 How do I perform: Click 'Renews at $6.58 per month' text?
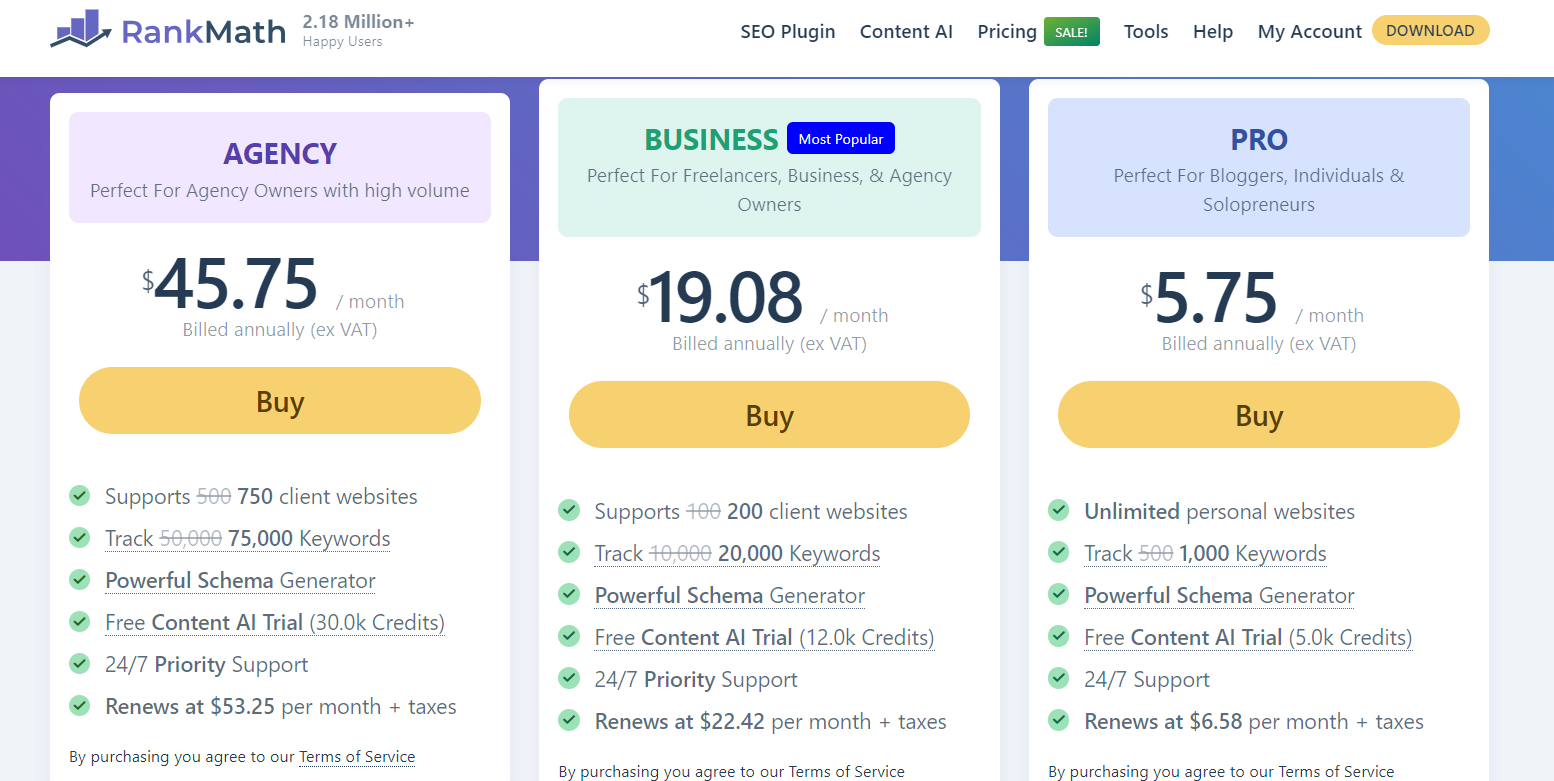pyautogui.click(x=1254, y=721)
